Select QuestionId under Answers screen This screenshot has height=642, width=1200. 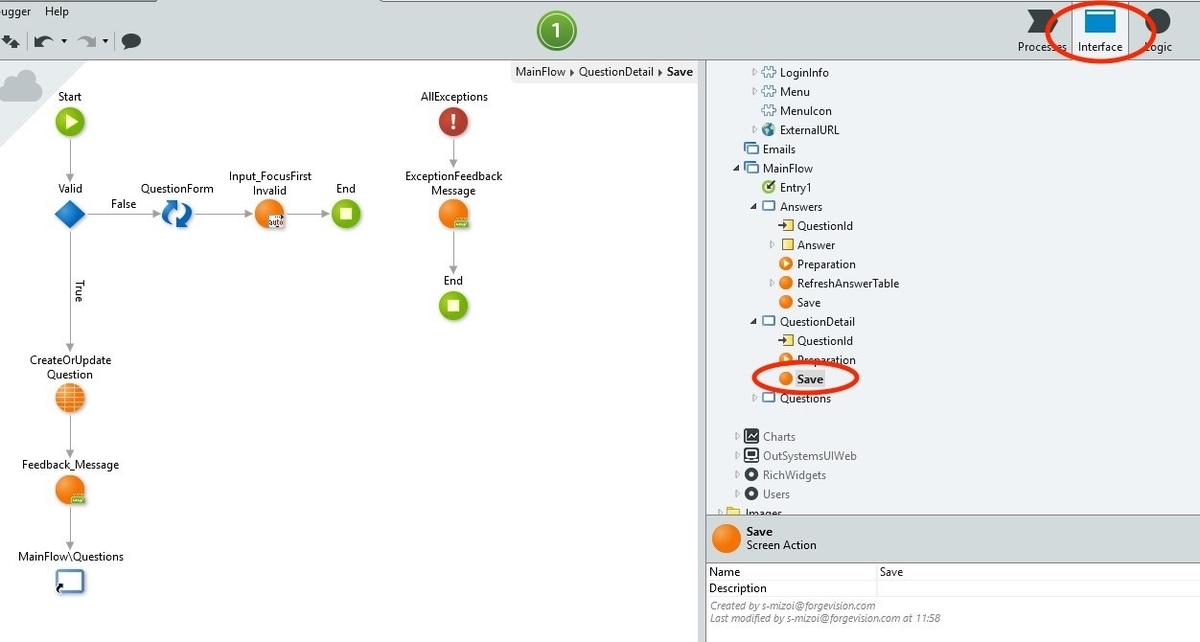pyautogui.click(x=825, y=226)
